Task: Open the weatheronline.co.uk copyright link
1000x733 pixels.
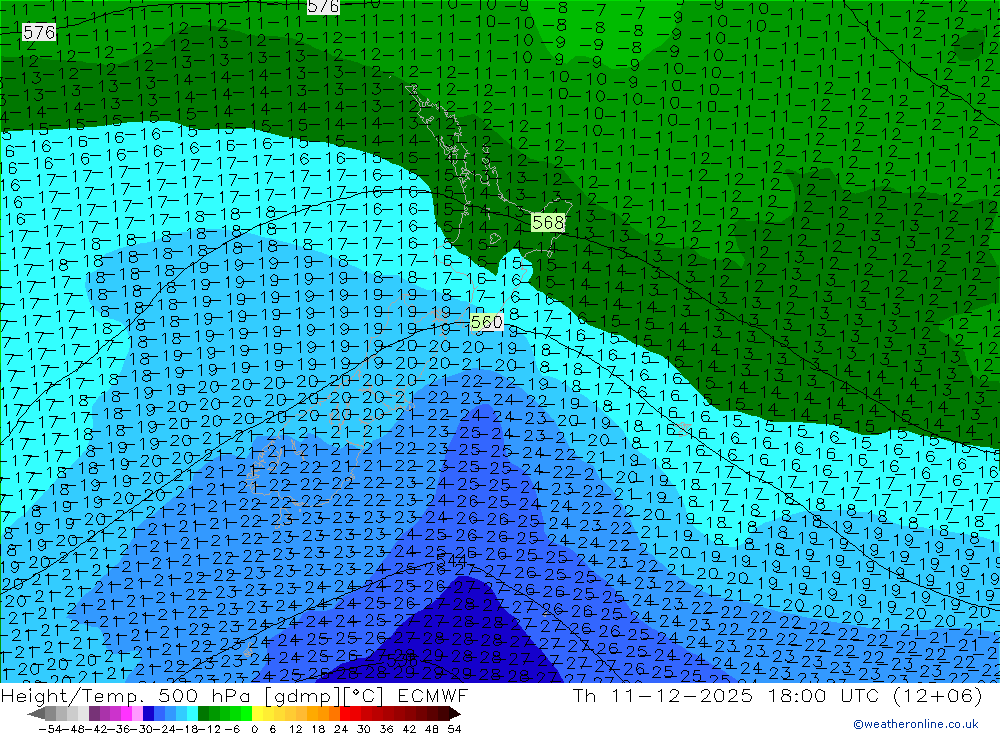Action: pos(915,724)
